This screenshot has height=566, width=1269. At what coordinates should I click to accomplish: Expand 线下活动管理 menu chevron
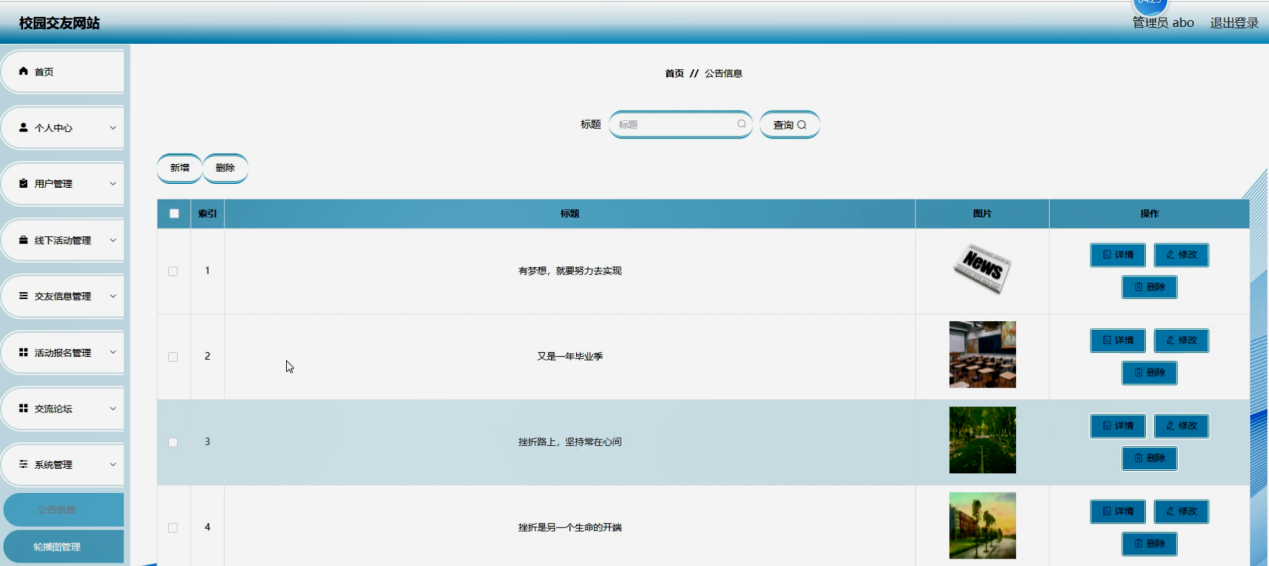(113, 240)
